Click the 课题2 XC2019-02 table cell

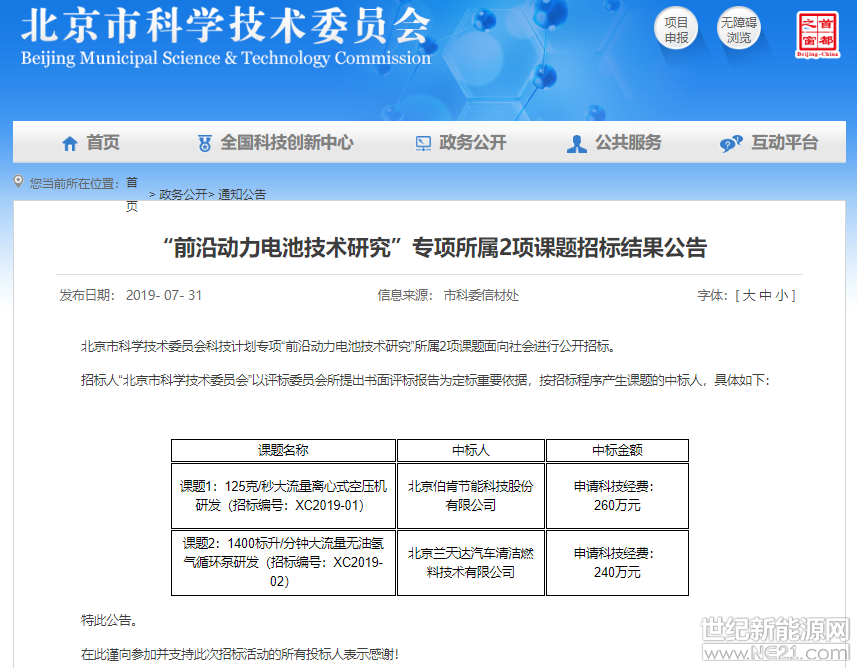click(x=283, y=562)
